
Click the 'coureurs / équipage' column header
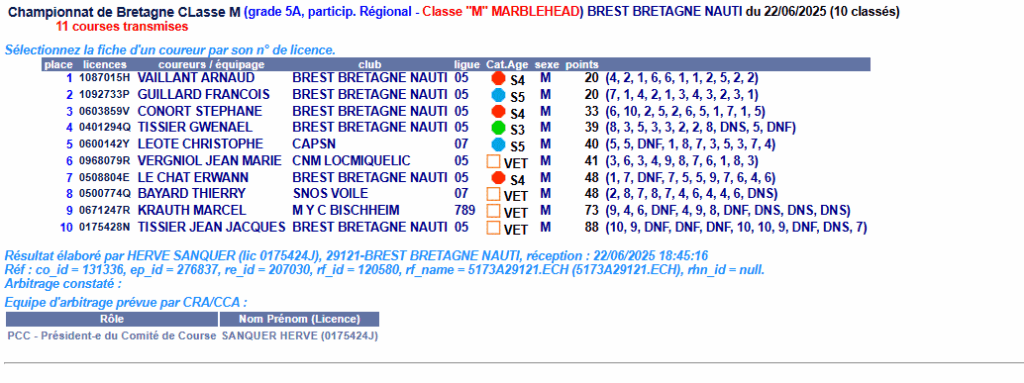click(x=211, y=64)
